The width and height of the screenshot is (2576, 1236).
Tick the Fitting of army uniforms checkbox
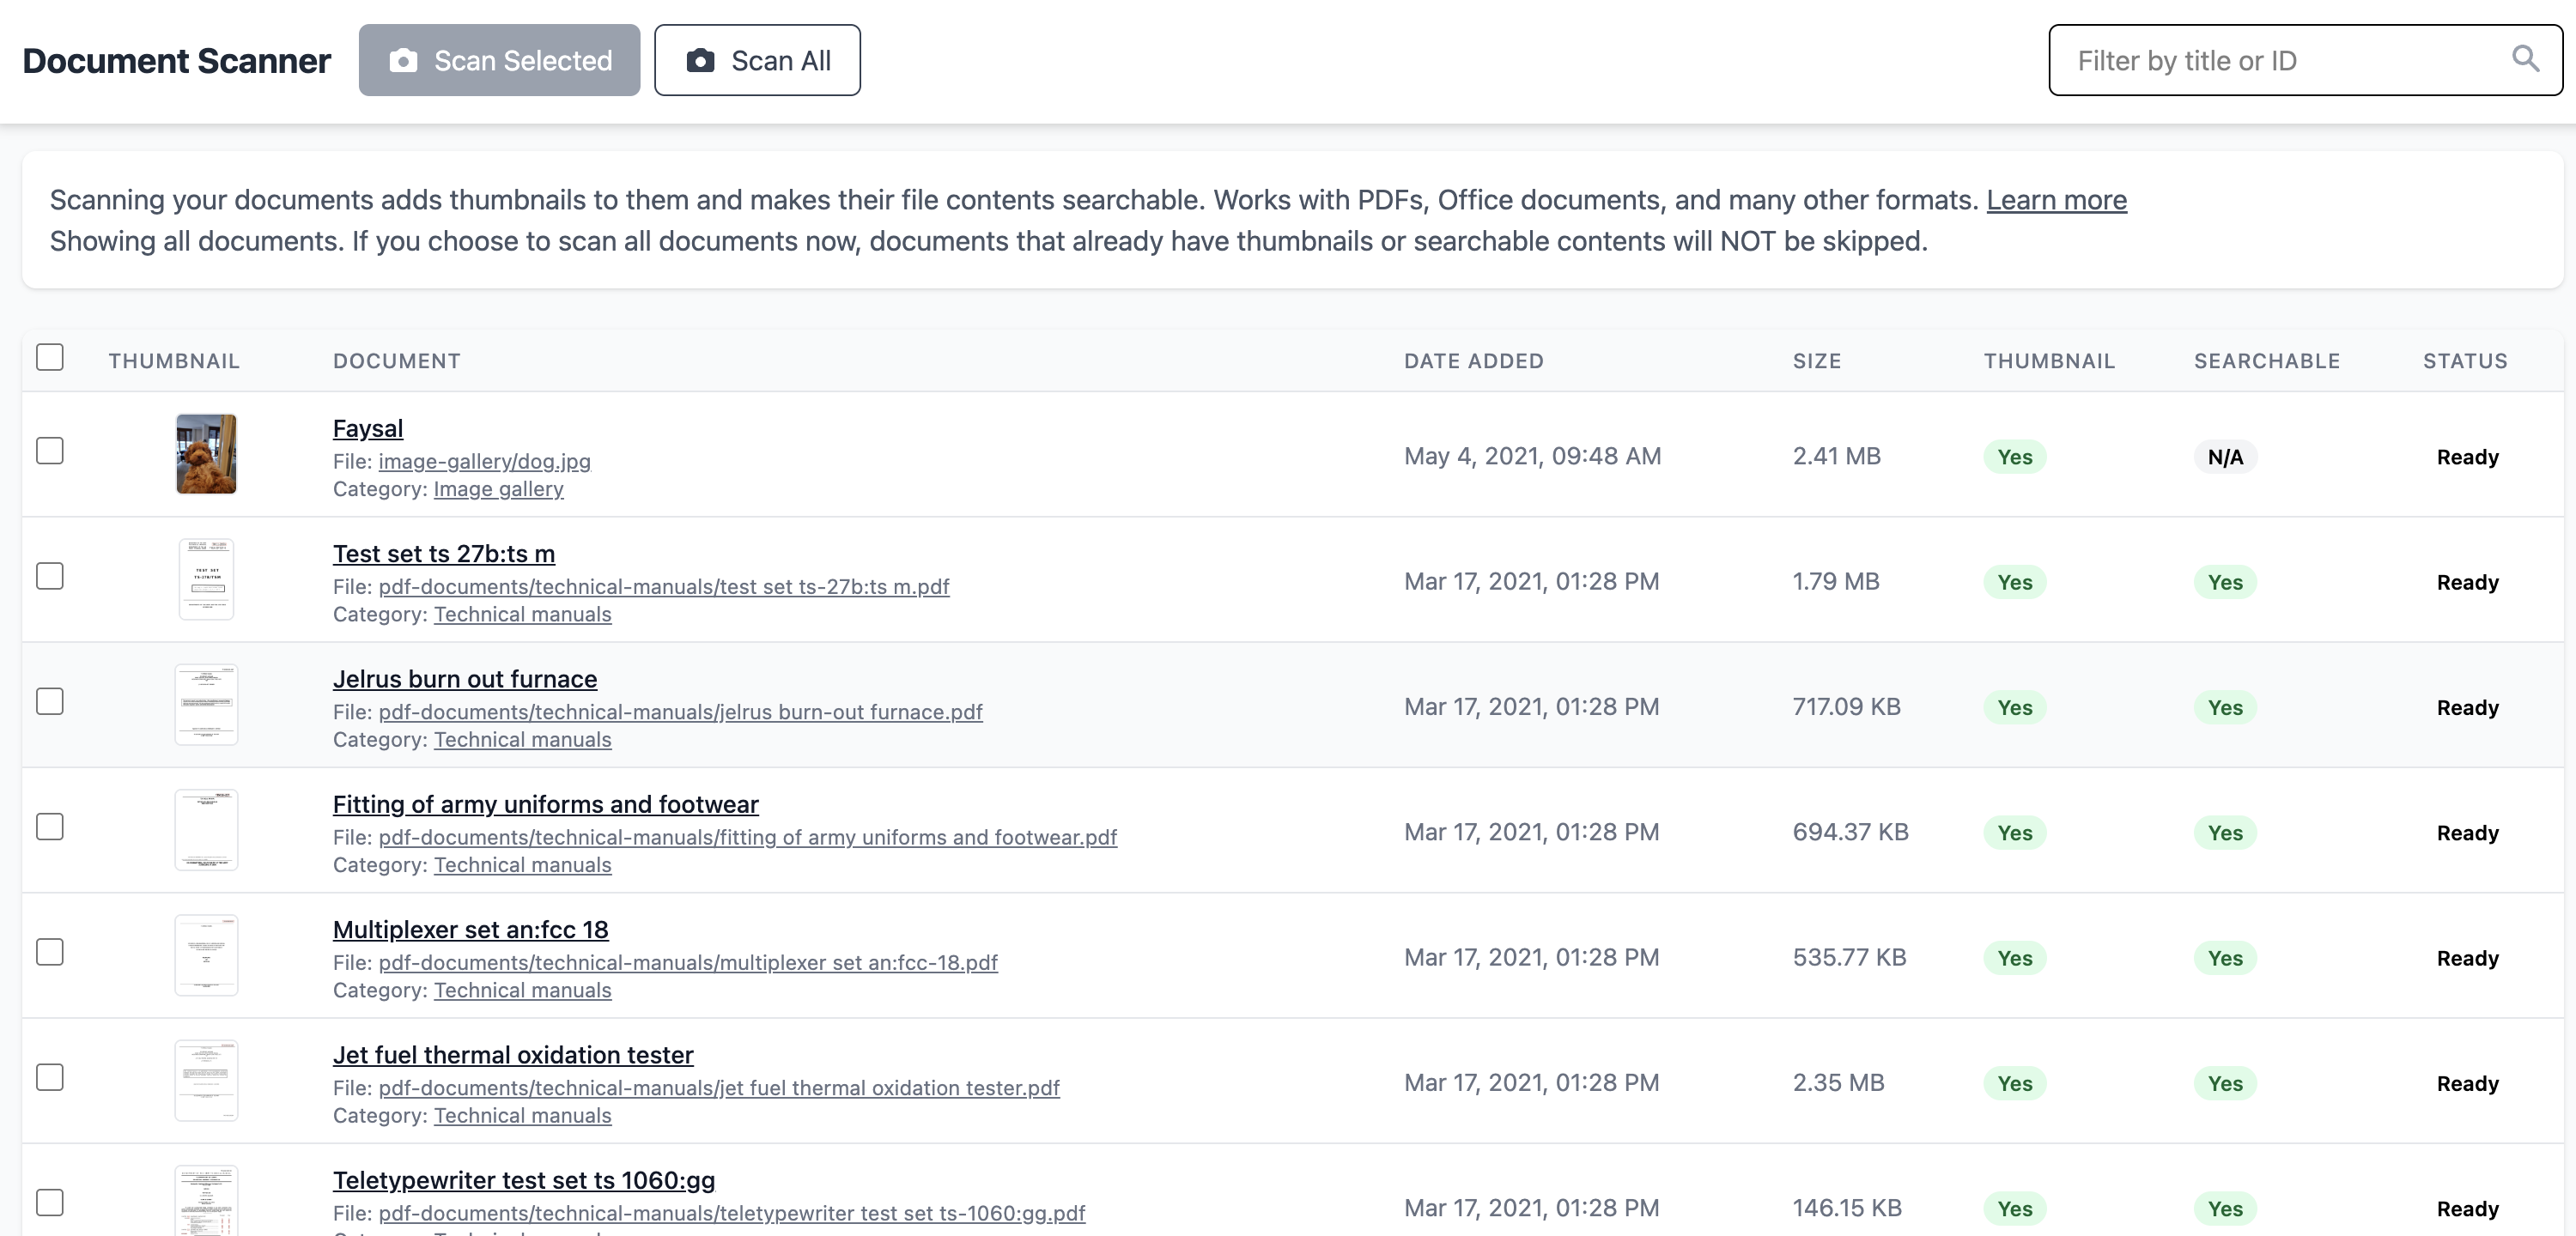(x=50, y=827)
